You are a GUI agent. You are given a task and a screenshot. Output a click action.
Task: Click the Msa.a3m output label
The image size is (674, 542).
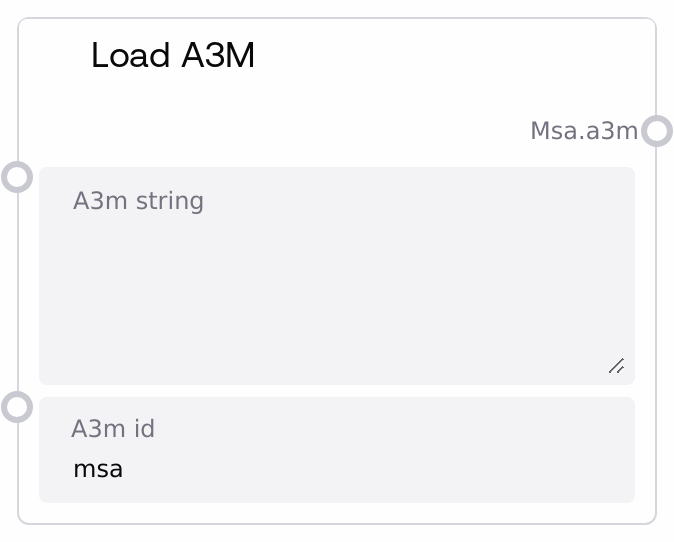(x=583, y=131)
